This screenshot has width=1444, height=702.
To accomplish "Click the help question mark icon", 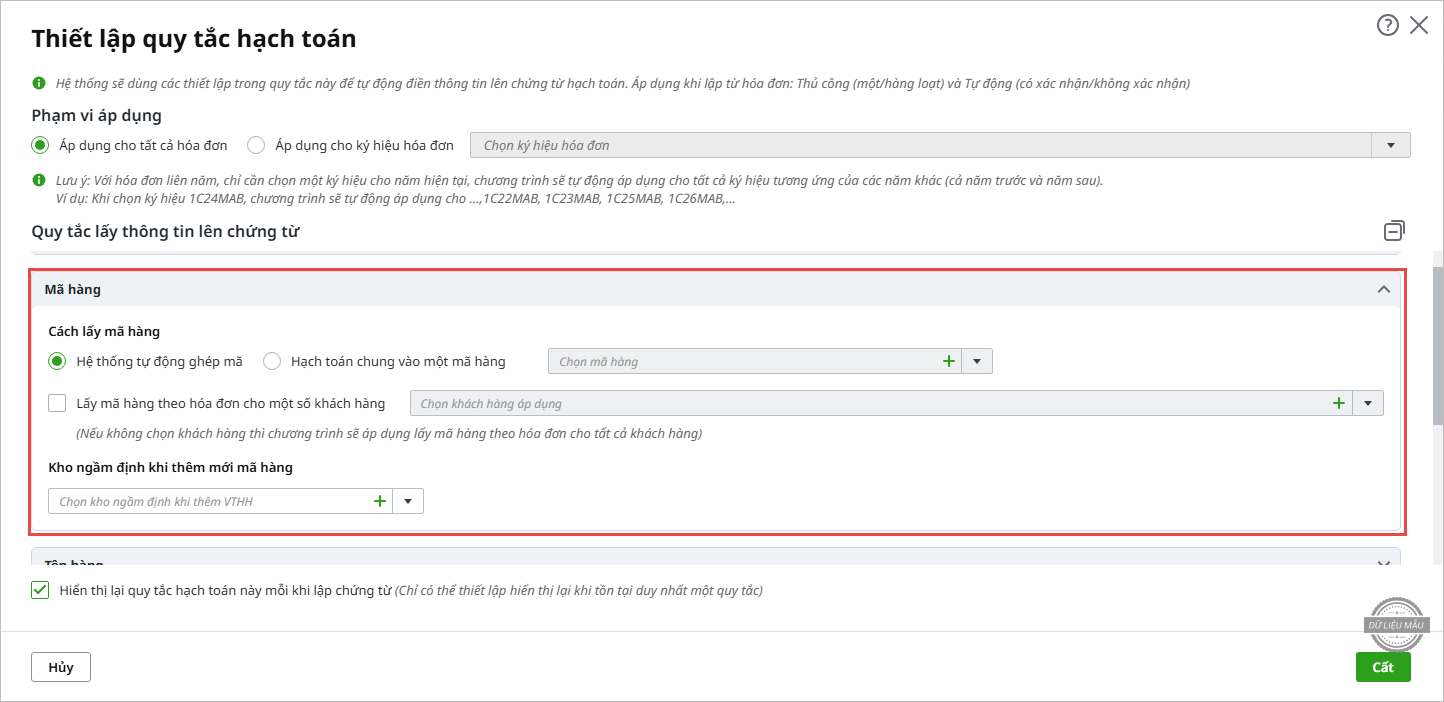I will tap(1387, 26).
